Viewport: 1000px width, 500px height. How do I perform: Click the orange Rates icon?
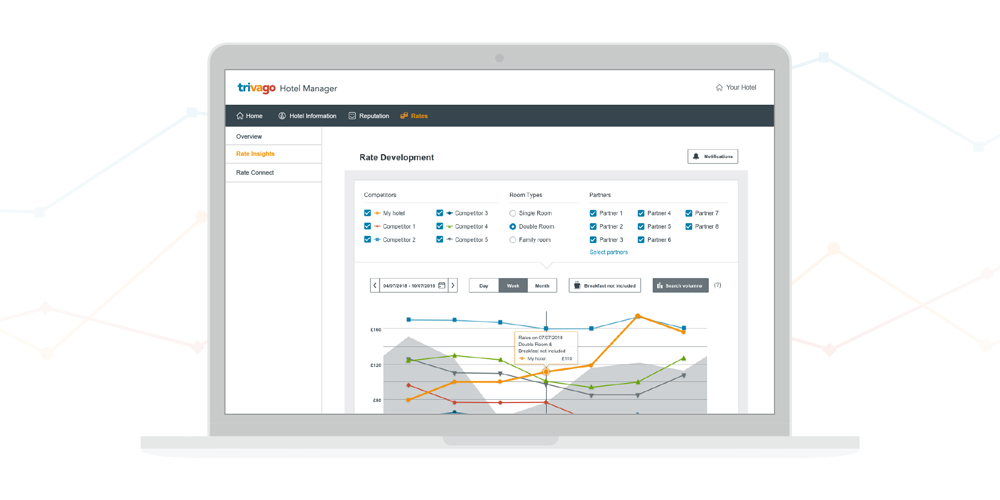[x=404, y=116]
